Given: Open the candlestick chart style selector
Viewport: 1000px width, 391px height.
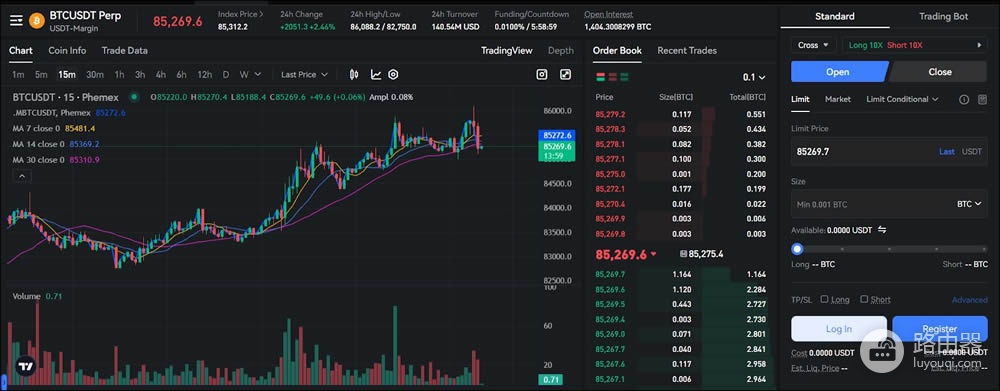Looking at the screenshot, I should click(354, 75).
